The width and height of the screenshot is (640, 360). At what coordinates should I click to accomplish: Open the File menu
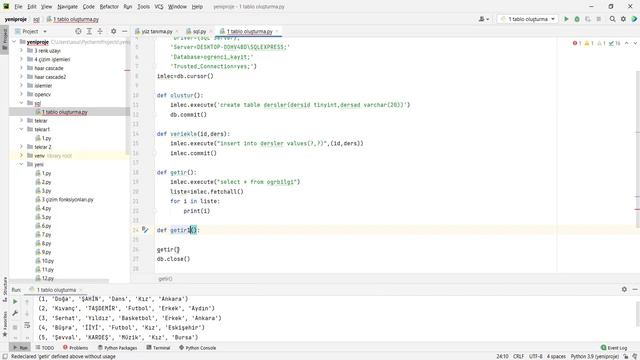[18, 7]
